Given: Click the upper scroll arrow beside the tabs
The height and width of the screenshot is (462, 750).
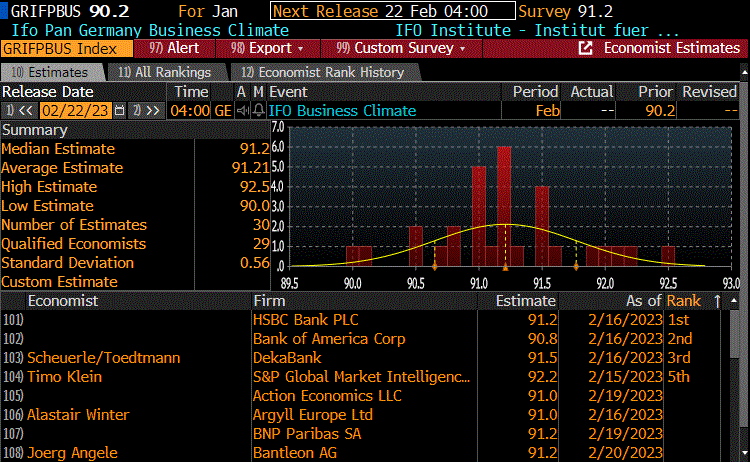Looking at the screenshot, I should tap(744, 72).
